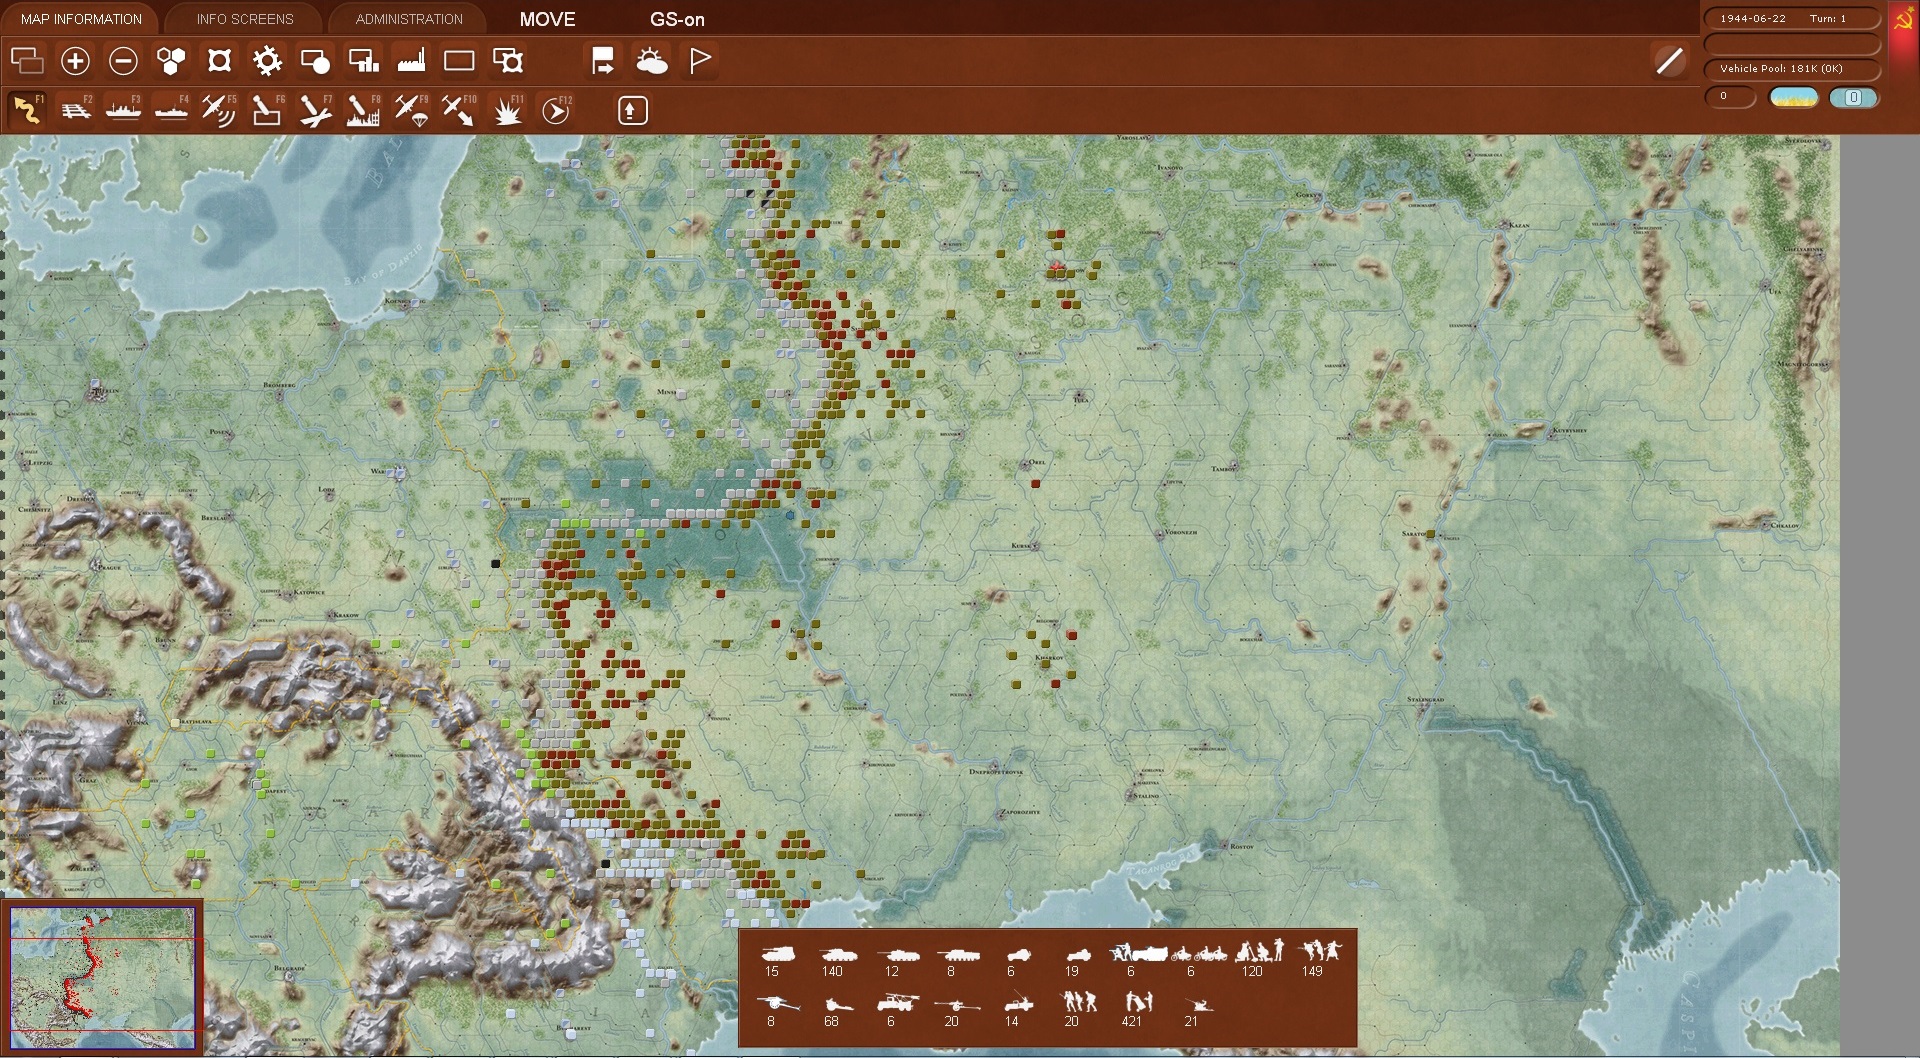Expand the INFO SCREENS menu
This screenshot has height=1058, width=1920.
(243, 18)
